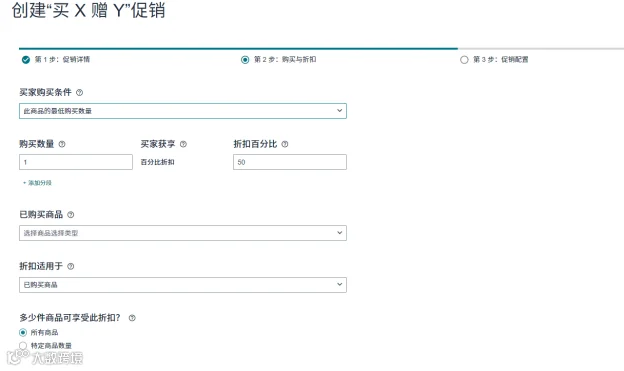Focus the 折扣百分比 input with 50

click(x=290, y=162)
